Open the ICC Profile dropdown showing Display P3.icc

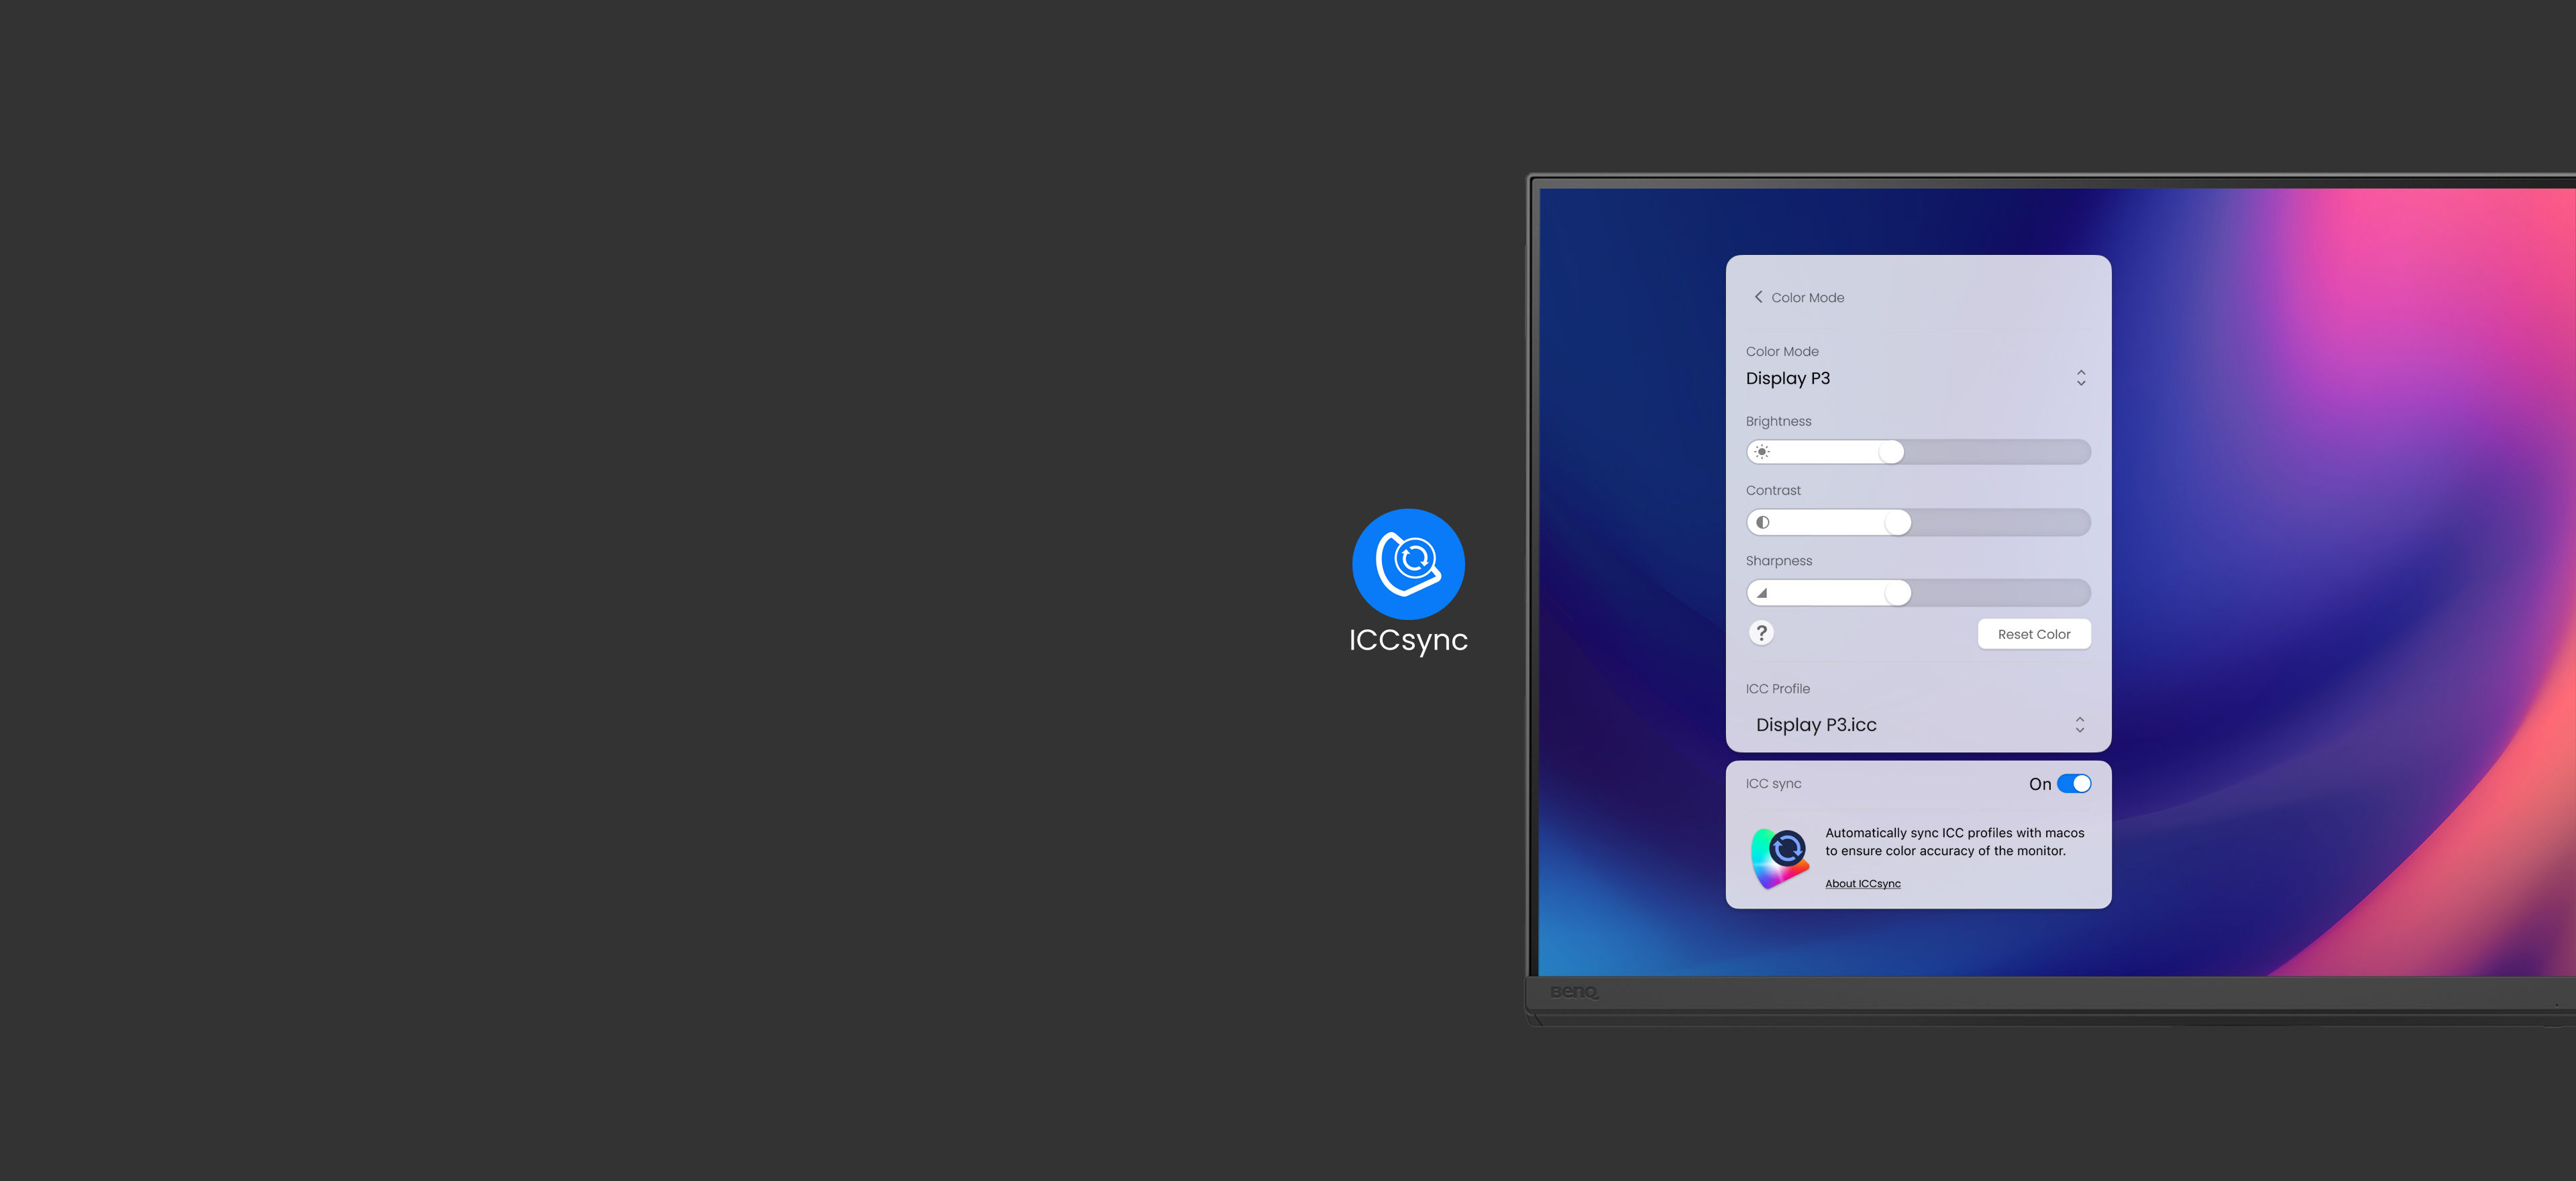tap(1817, 724)
